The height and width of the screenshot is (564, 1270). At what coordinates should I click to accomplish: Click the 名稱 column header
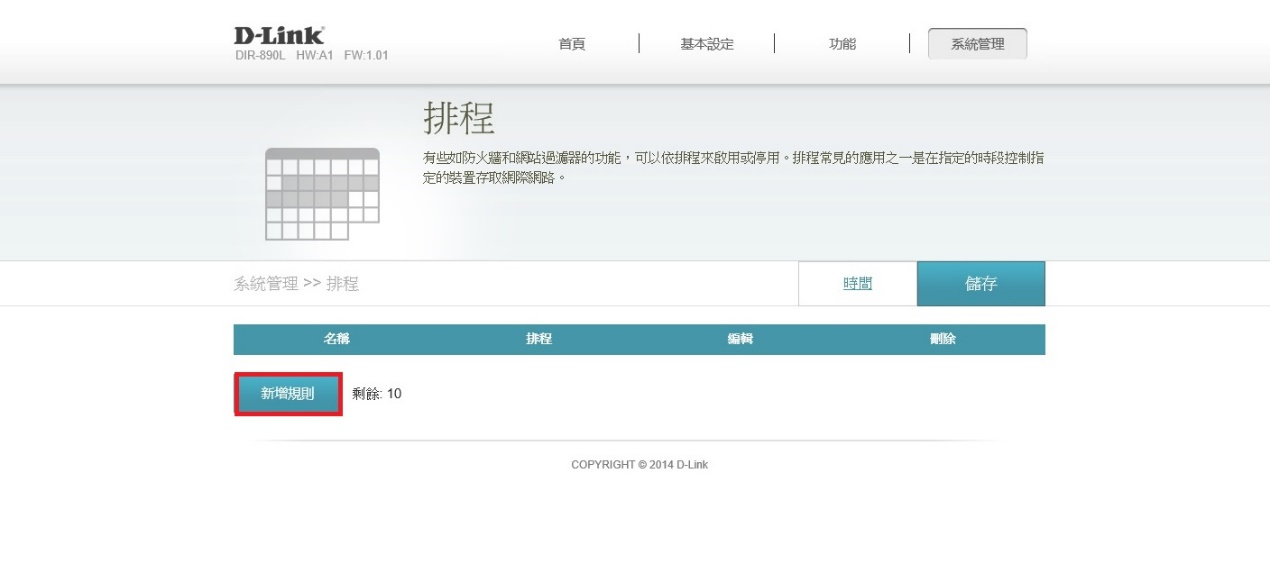point(336,339)
